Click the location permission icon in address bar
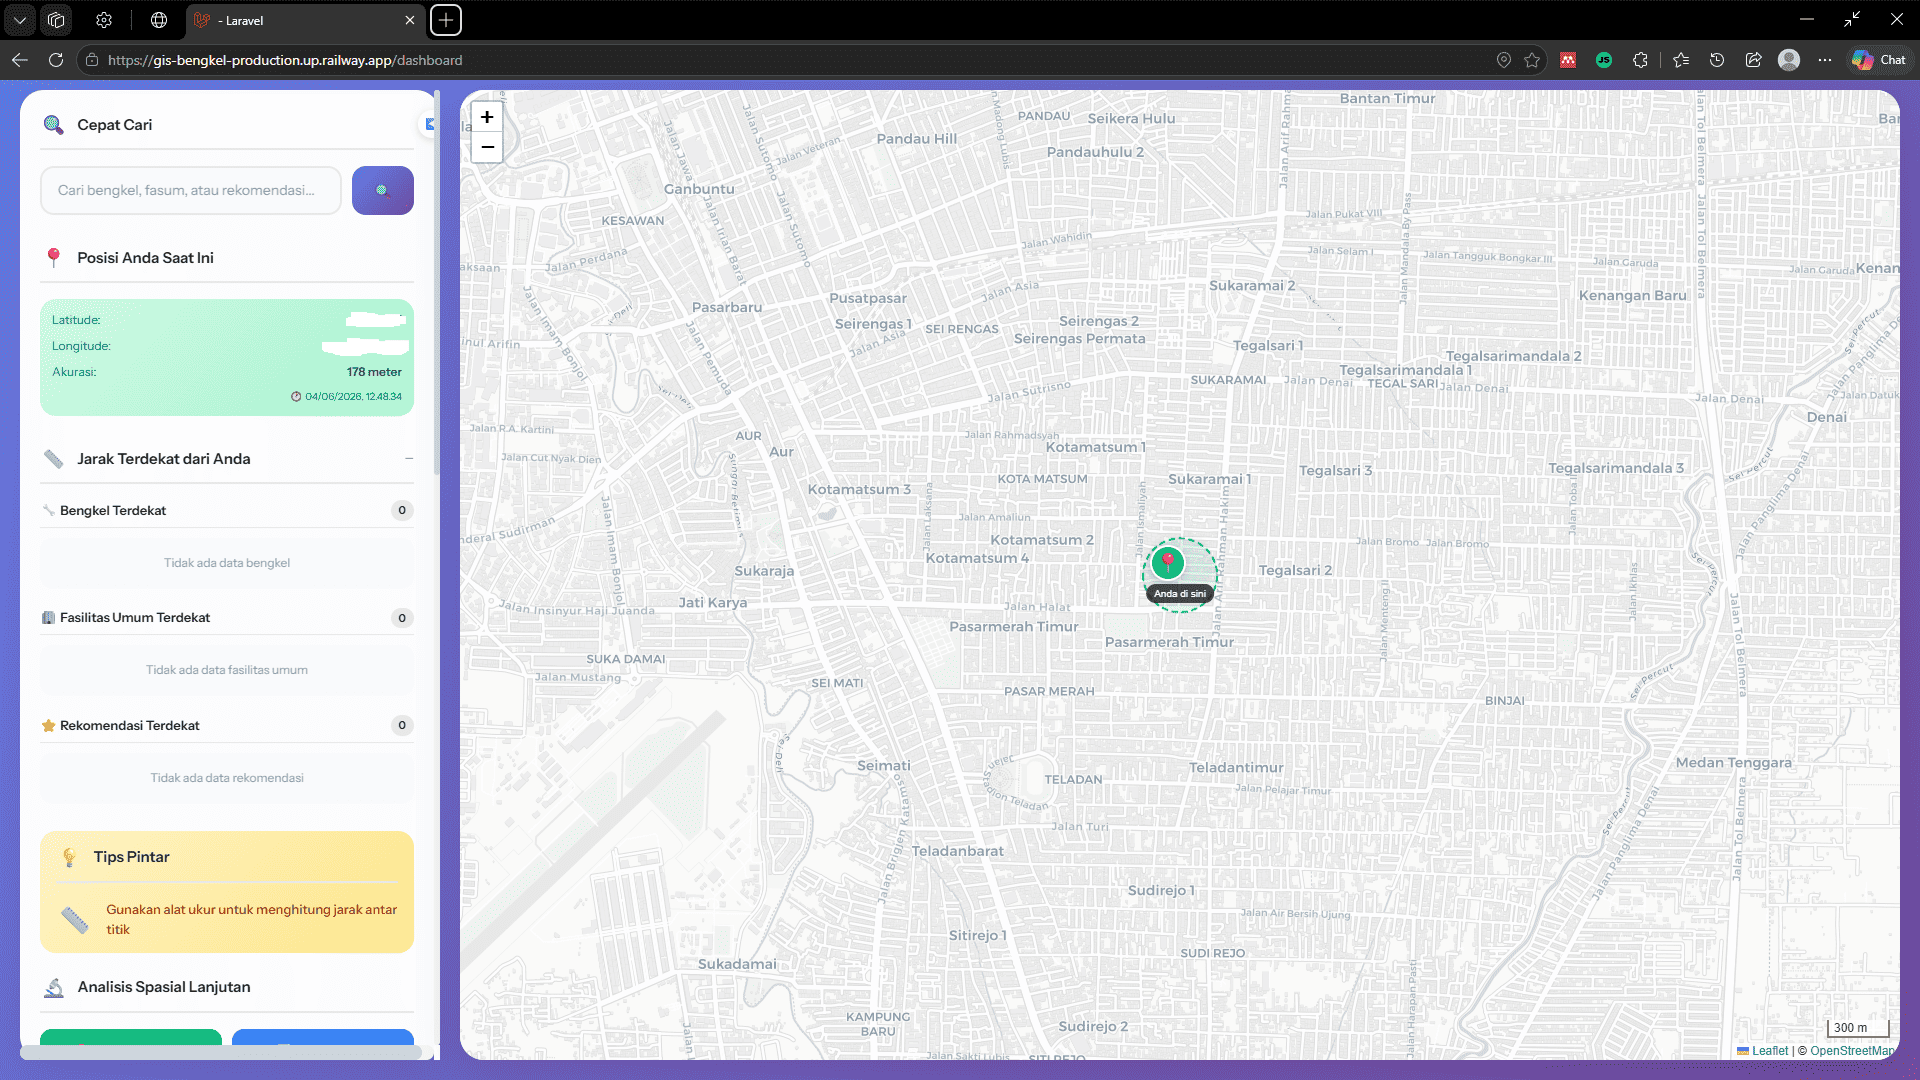Image resolution: width=1920 pixels, height=1080 pixels. tap(1503, 60)
